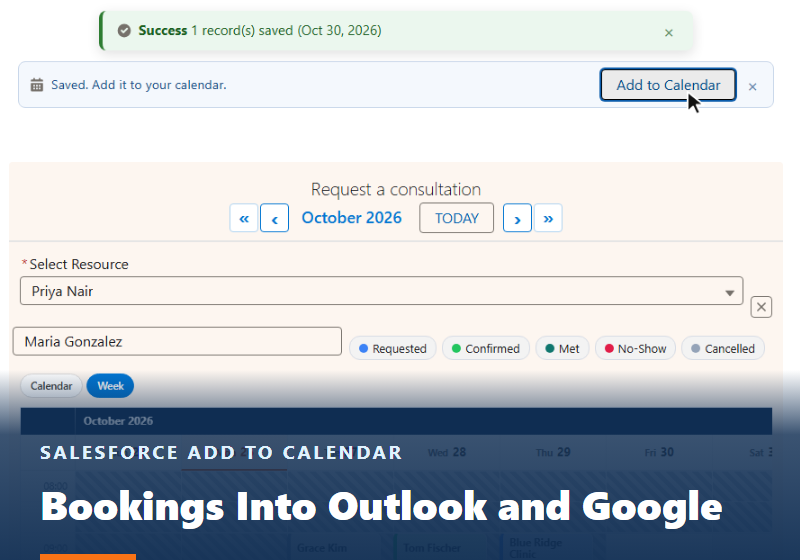800x560 pixels.
Task: Jump back with double left chevron
Action: [x=244, y=218]
